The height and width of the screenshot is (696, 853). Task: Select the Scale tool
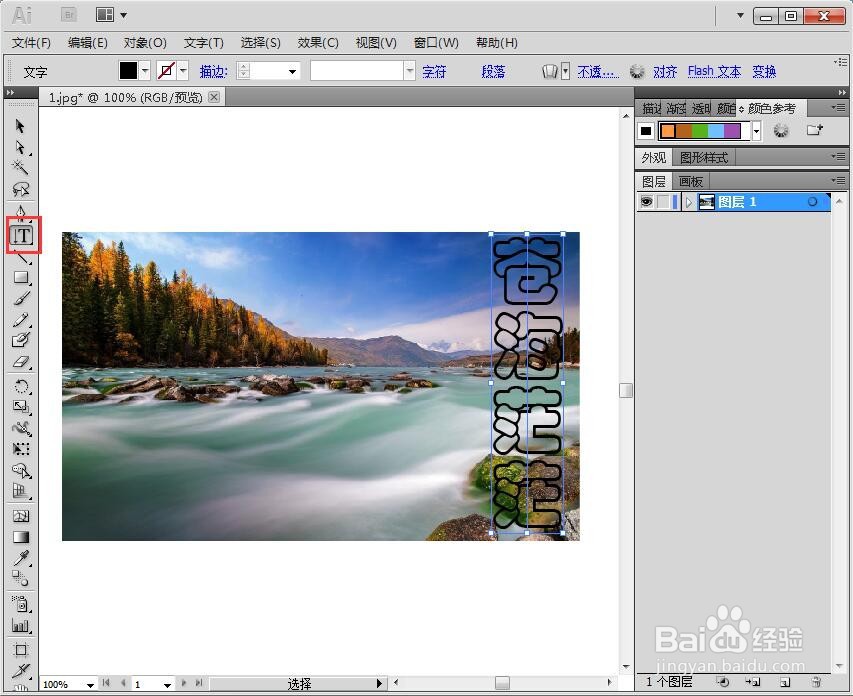[21, 407]
